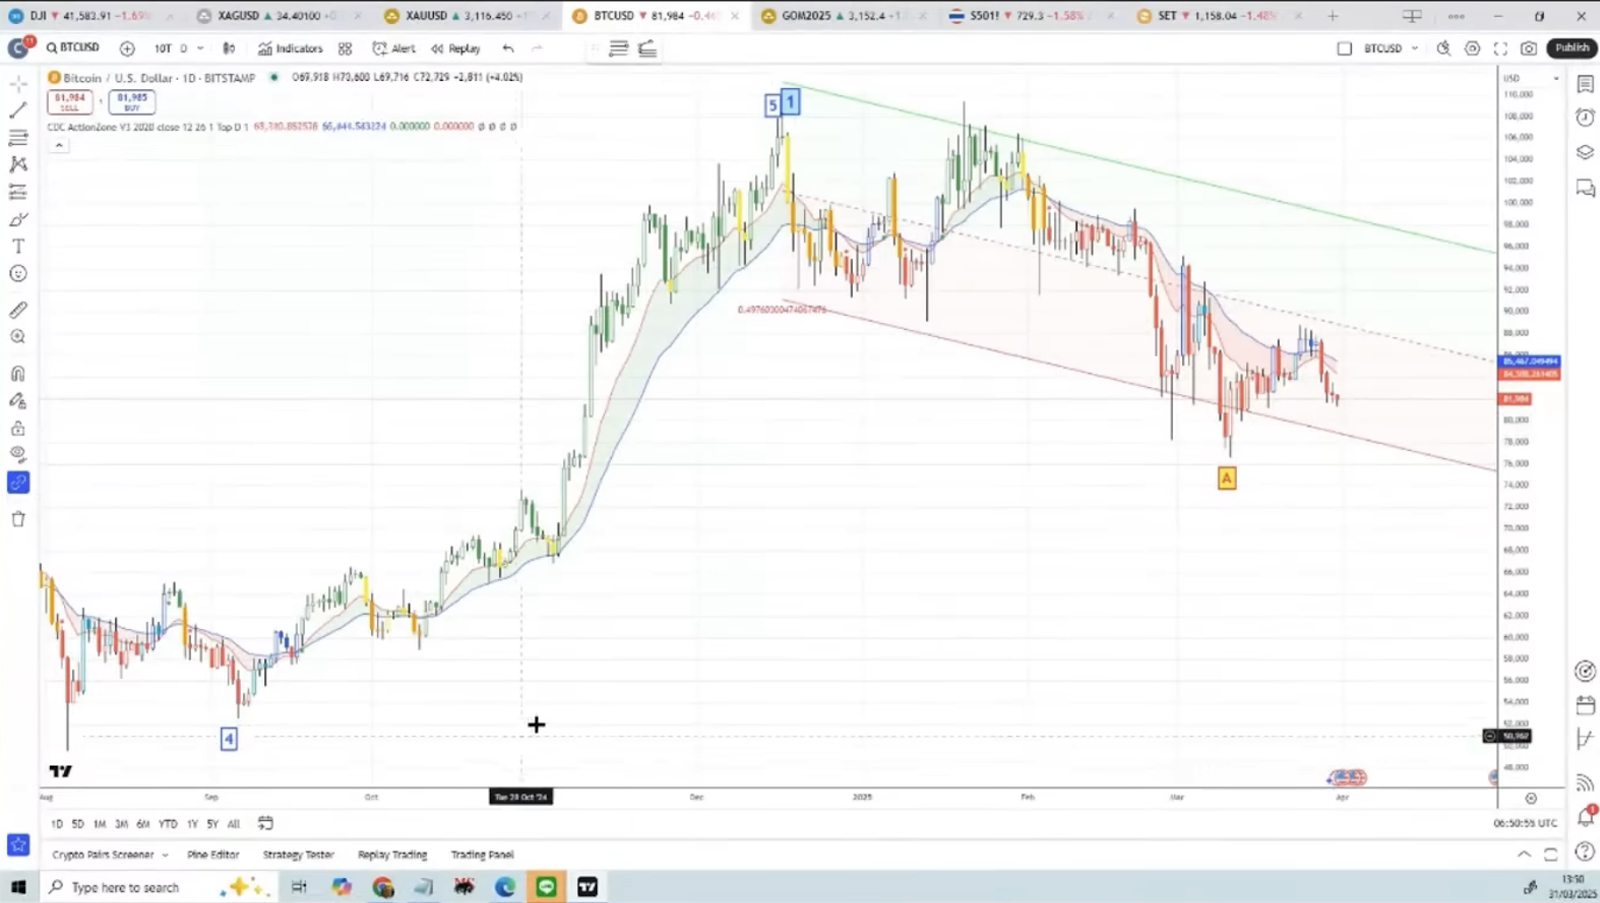
Task: Toggle magnet mode for drawings
Action: coord(18,374)
